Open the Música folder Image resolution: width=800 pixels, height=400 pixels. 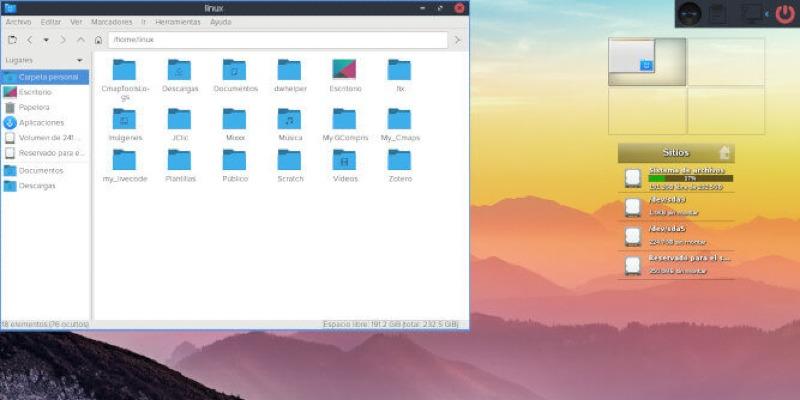[x=289, y=120]
